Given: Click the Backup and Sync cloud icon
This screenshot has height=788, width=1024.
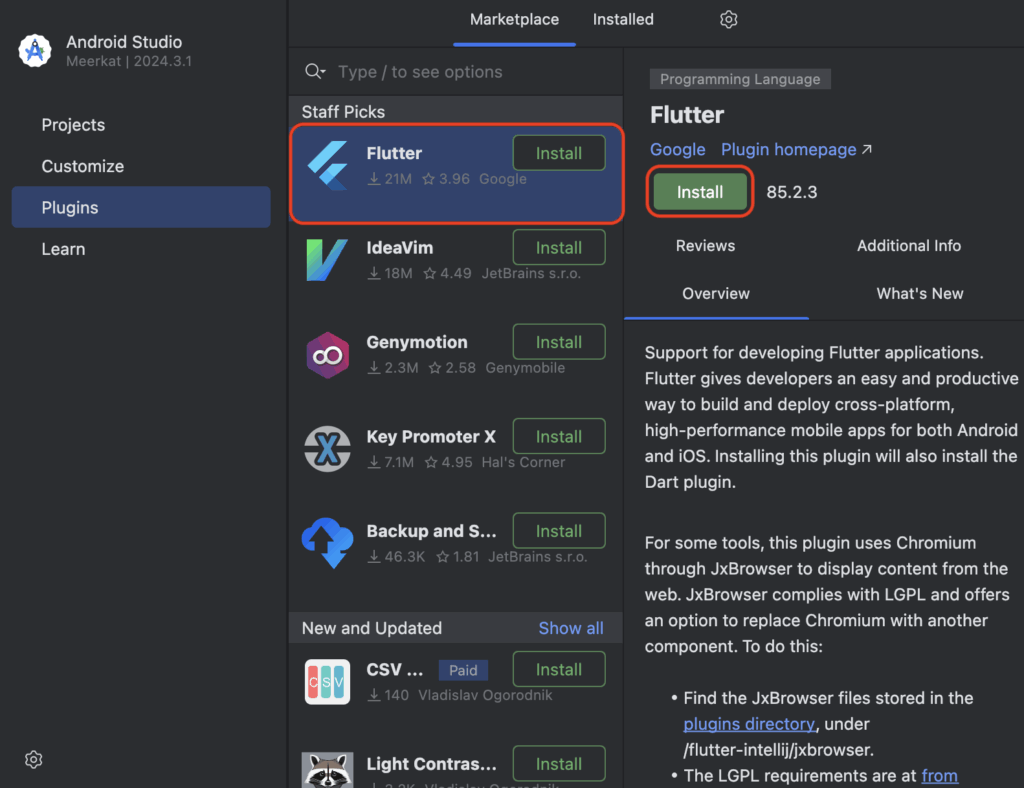Looking at the screenshot, I should pos(327,543).
